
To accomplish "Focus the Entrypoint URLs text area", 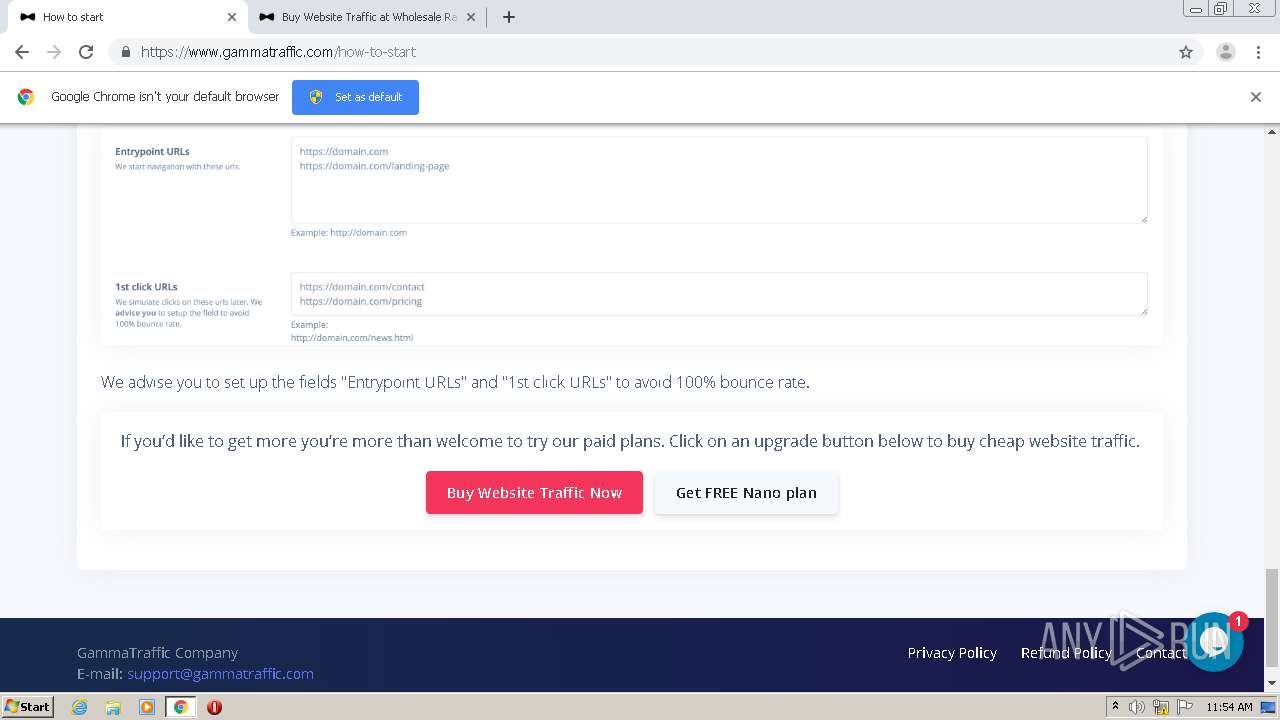I will tap(719, 180).
